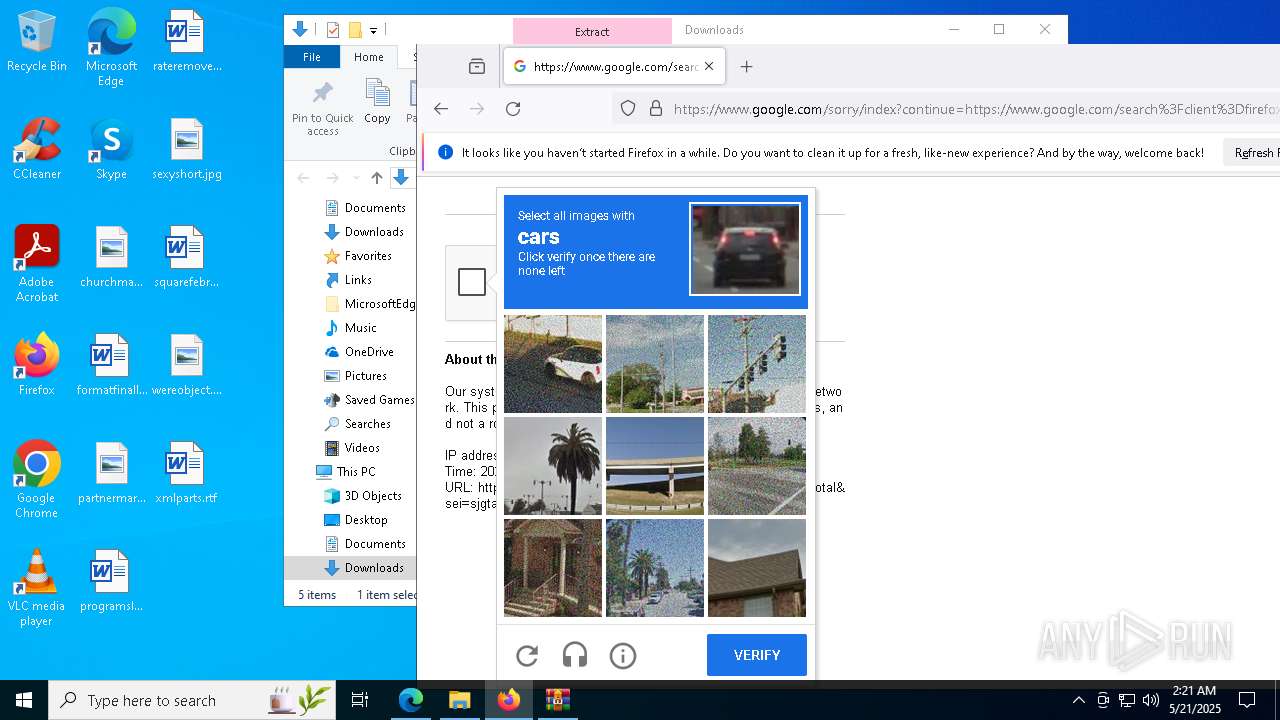Open volume control in tray
The width and height of the screenshot is (1280, 720).
click(x=1151, y=700)
